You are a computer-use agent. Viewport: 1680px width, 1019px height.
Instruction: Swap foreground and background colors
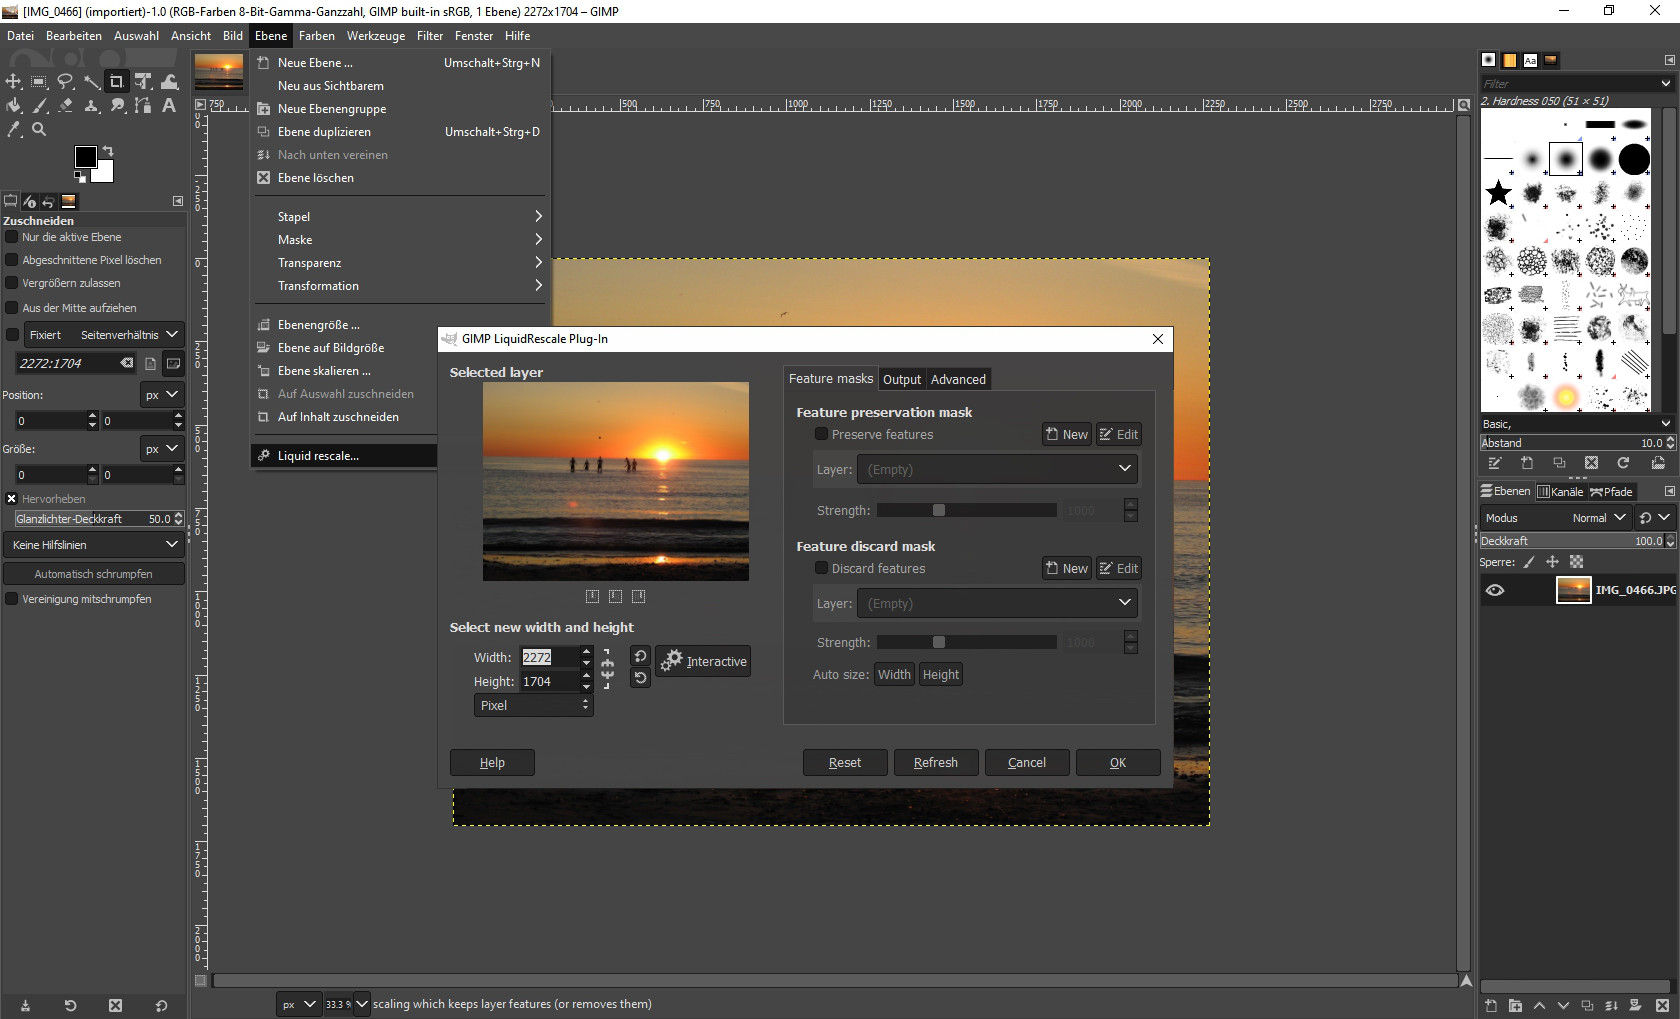108,151
